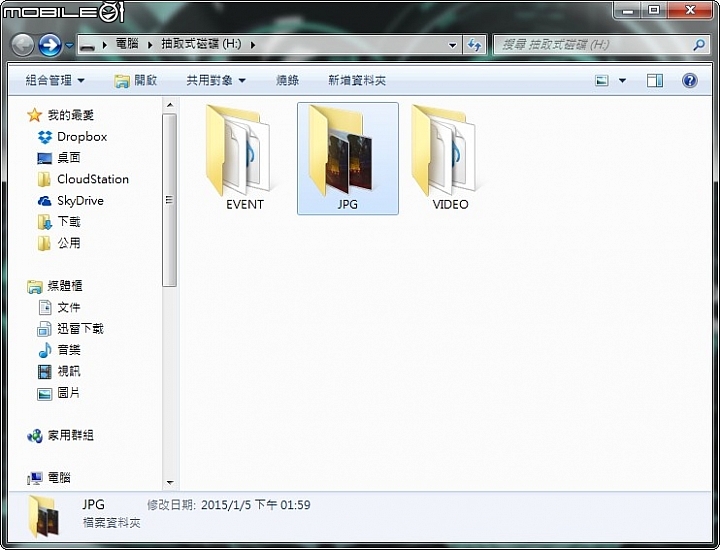Click the 音樂 music note icon

[x=45, y=350]
